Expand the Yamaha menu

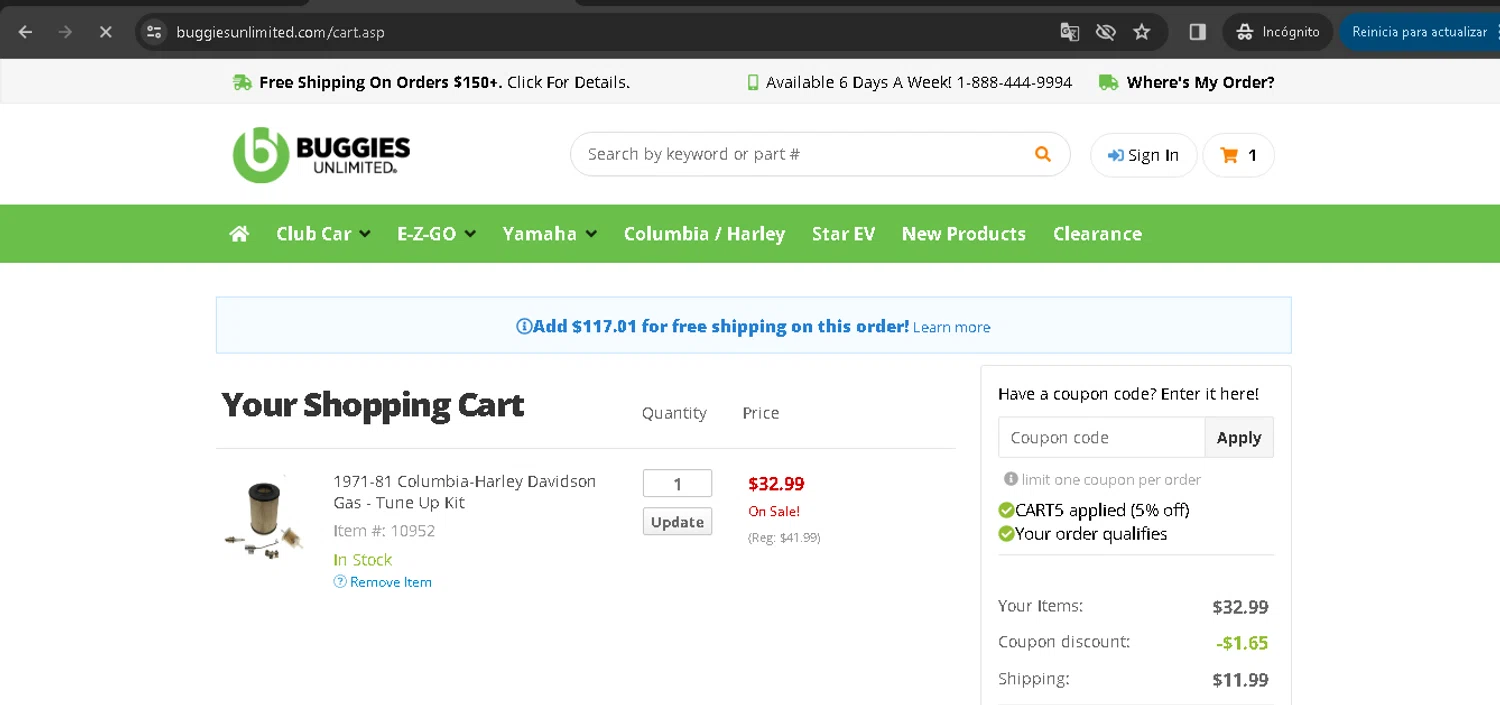[550, 234]
